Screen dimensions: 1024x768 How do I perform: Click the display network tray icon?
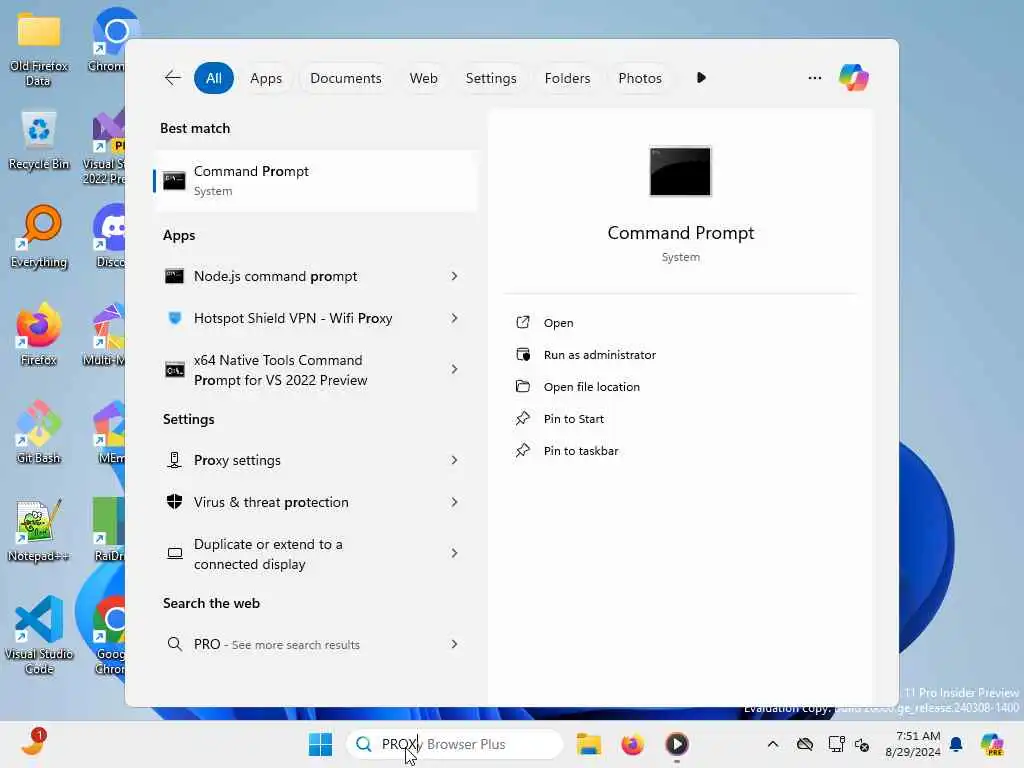(836, 744)
